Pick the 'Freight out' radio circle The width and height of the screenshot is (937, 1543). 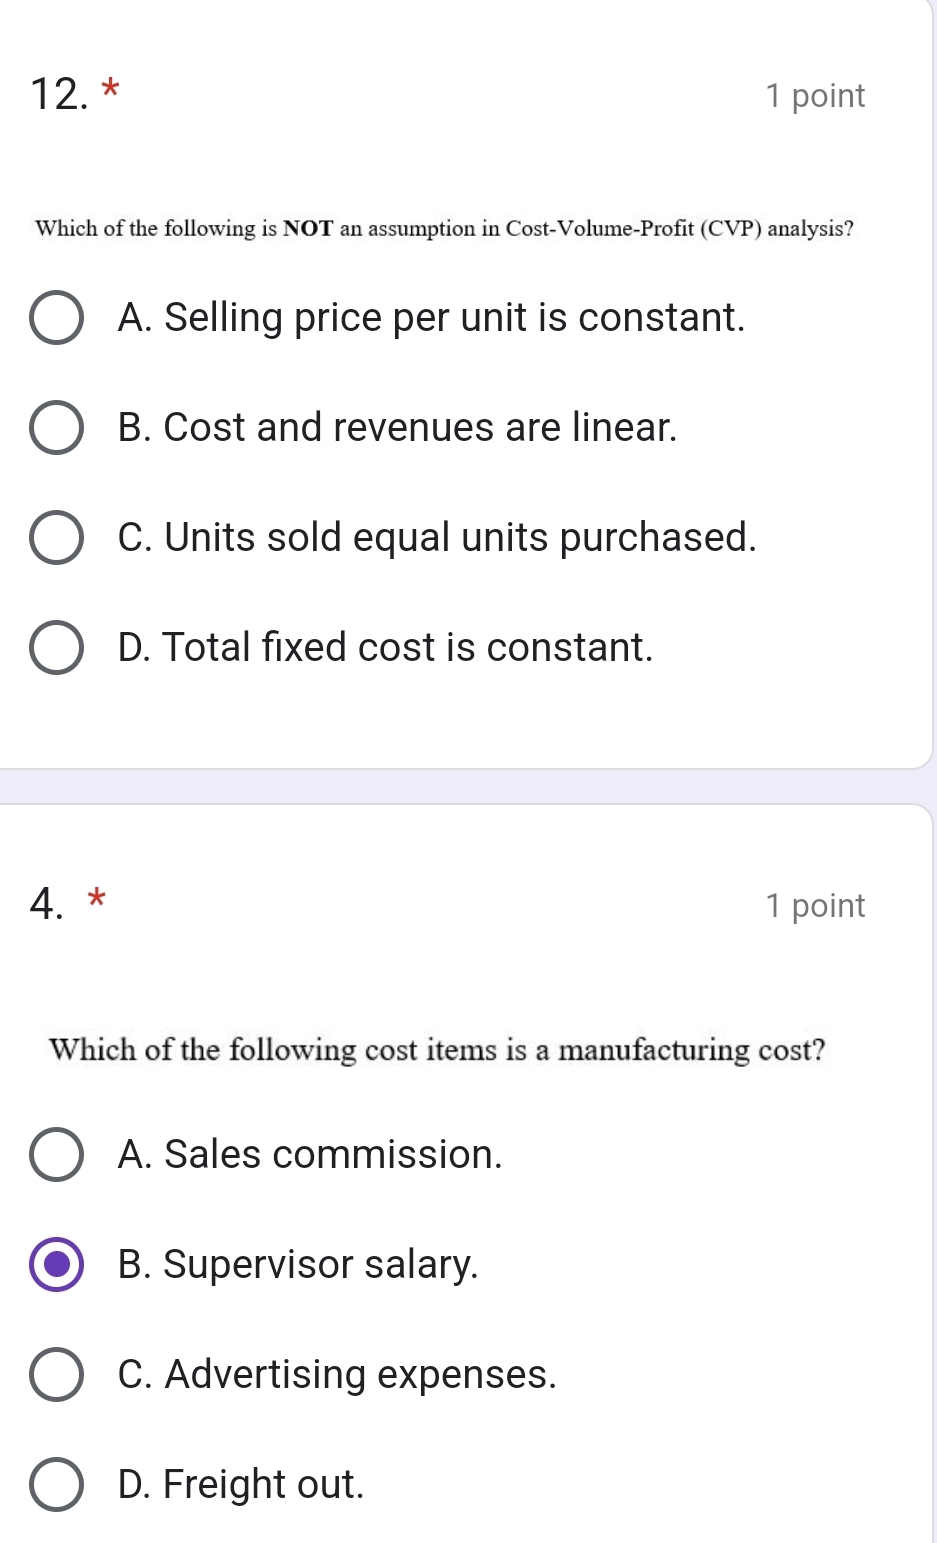[56, 1485]
